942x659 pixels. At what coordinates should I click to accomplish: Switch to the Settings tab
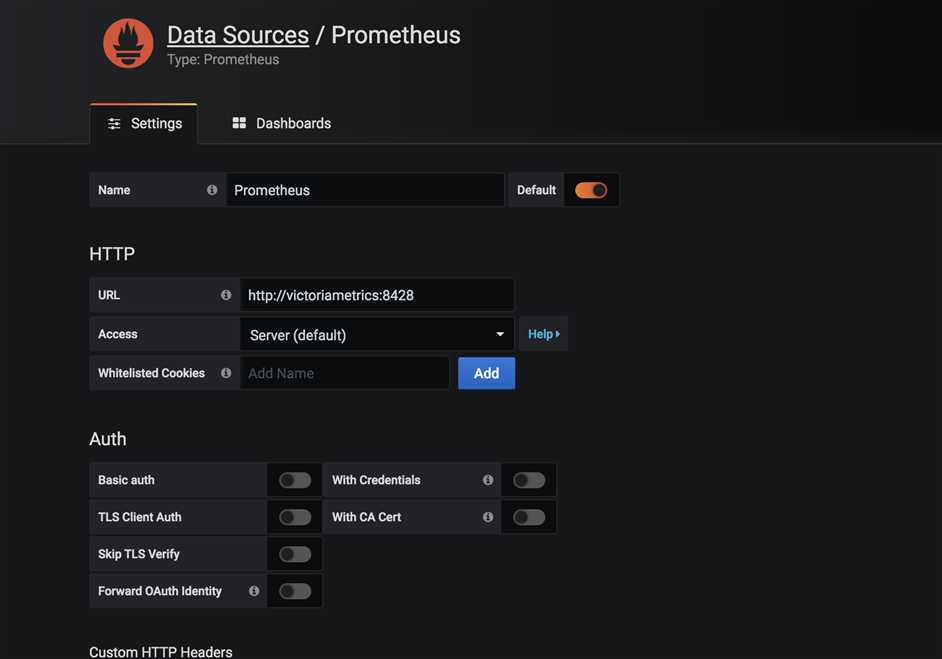144,124
